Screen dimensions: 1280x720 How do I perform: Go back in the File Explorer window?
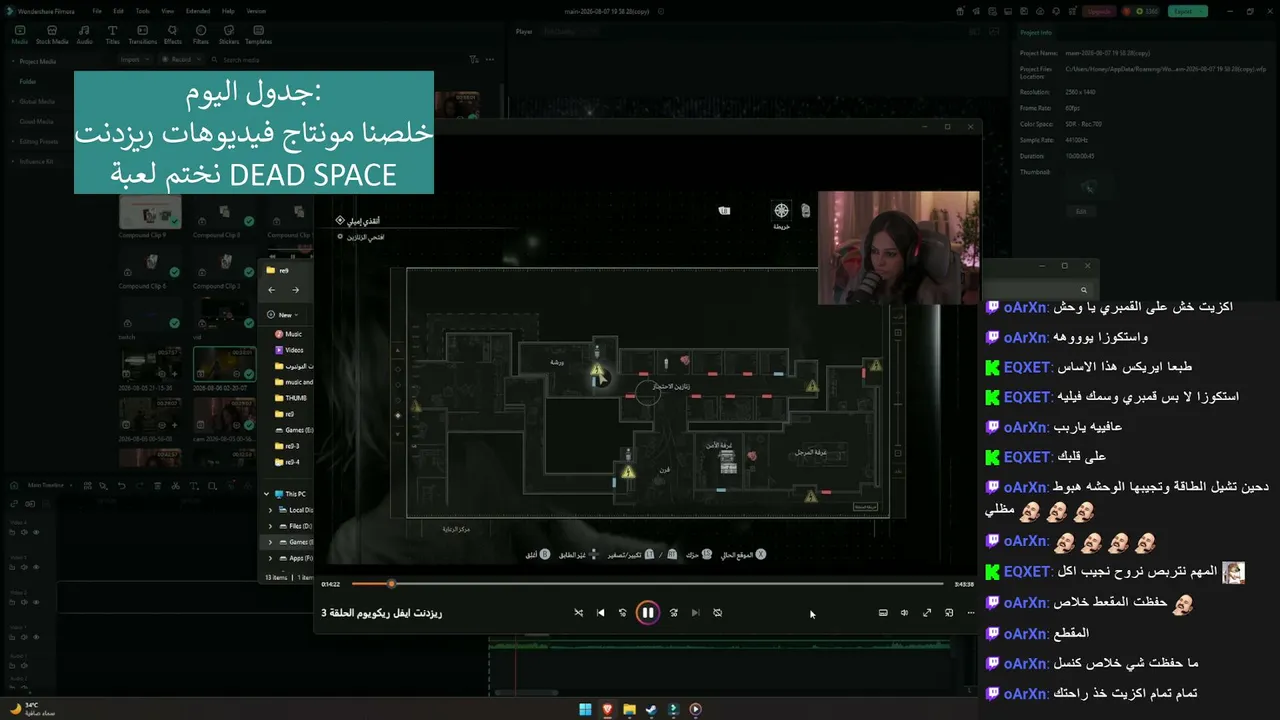pyautogui.click(x=272, y=290)
